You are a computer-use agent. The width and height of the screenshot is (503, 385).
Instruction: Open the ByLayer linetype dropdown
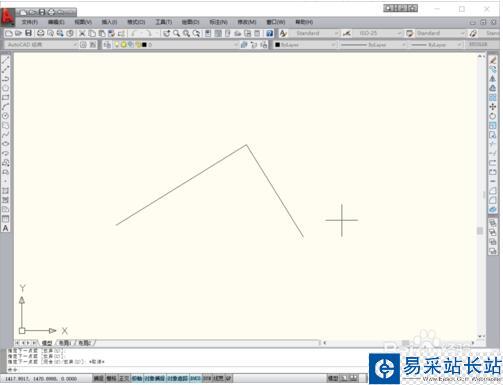404,45
